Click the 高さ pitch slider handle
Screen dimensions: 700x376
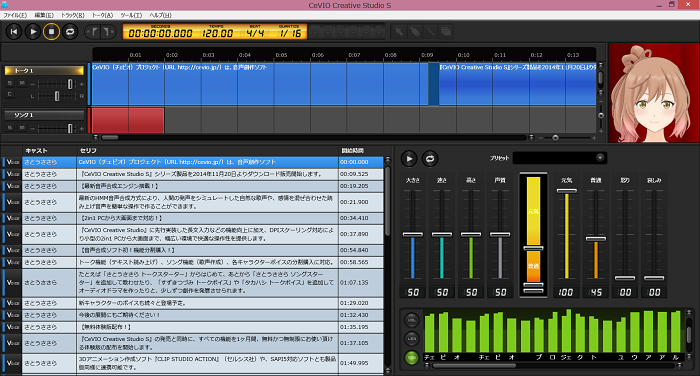[471, 234]
